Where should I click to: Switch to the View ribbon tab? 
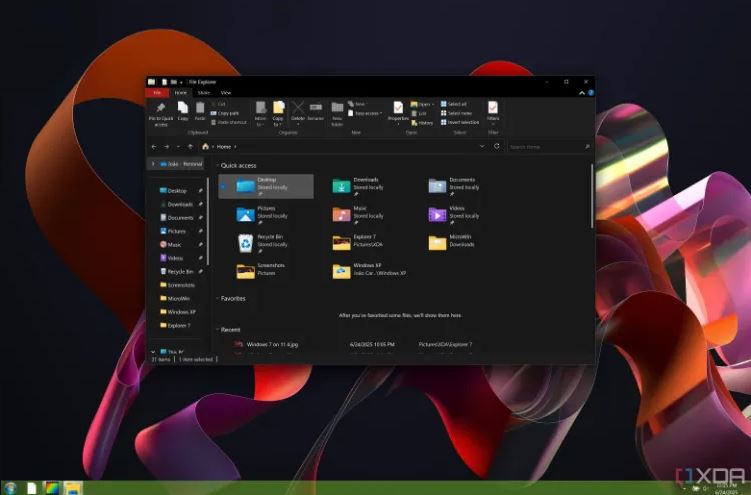tap(226, 92)
